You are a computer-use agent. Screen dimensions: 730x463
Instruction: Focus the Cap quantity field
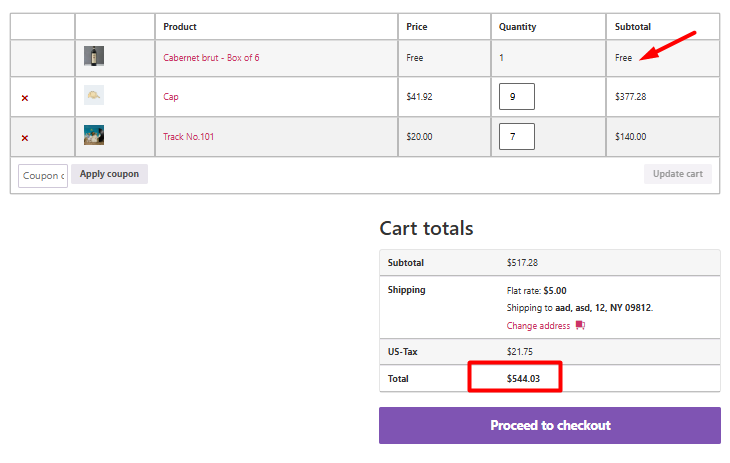pyautogui.click(x=517, y=96)
